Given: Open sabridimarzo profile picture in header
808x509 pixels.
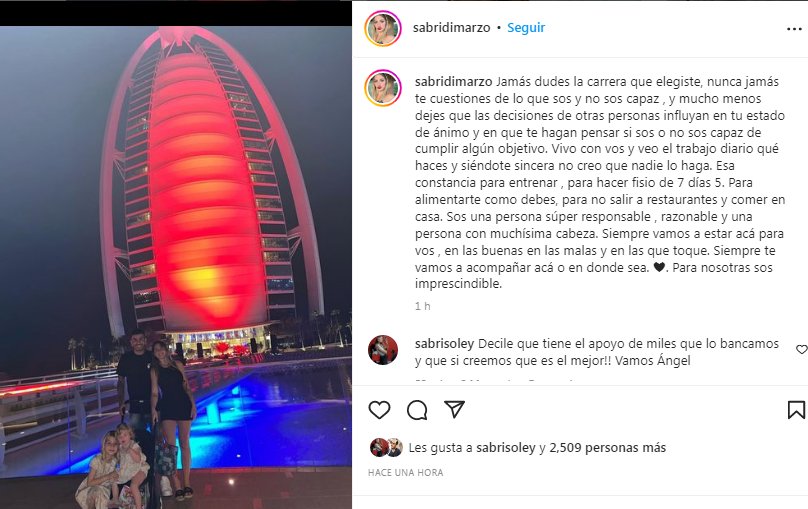Looking at the screenshot, I should (383, 28).
